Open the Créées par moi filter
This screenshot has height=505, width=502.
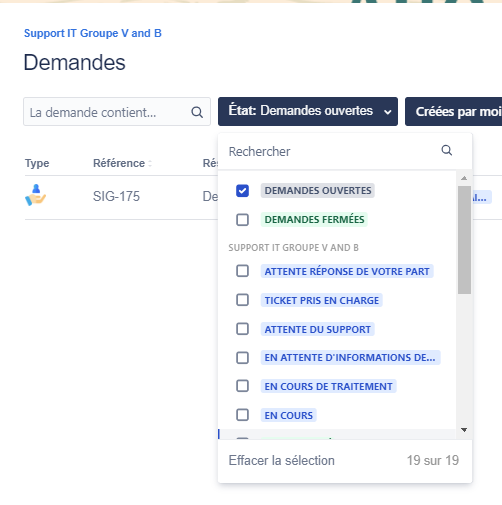(453, 111)
